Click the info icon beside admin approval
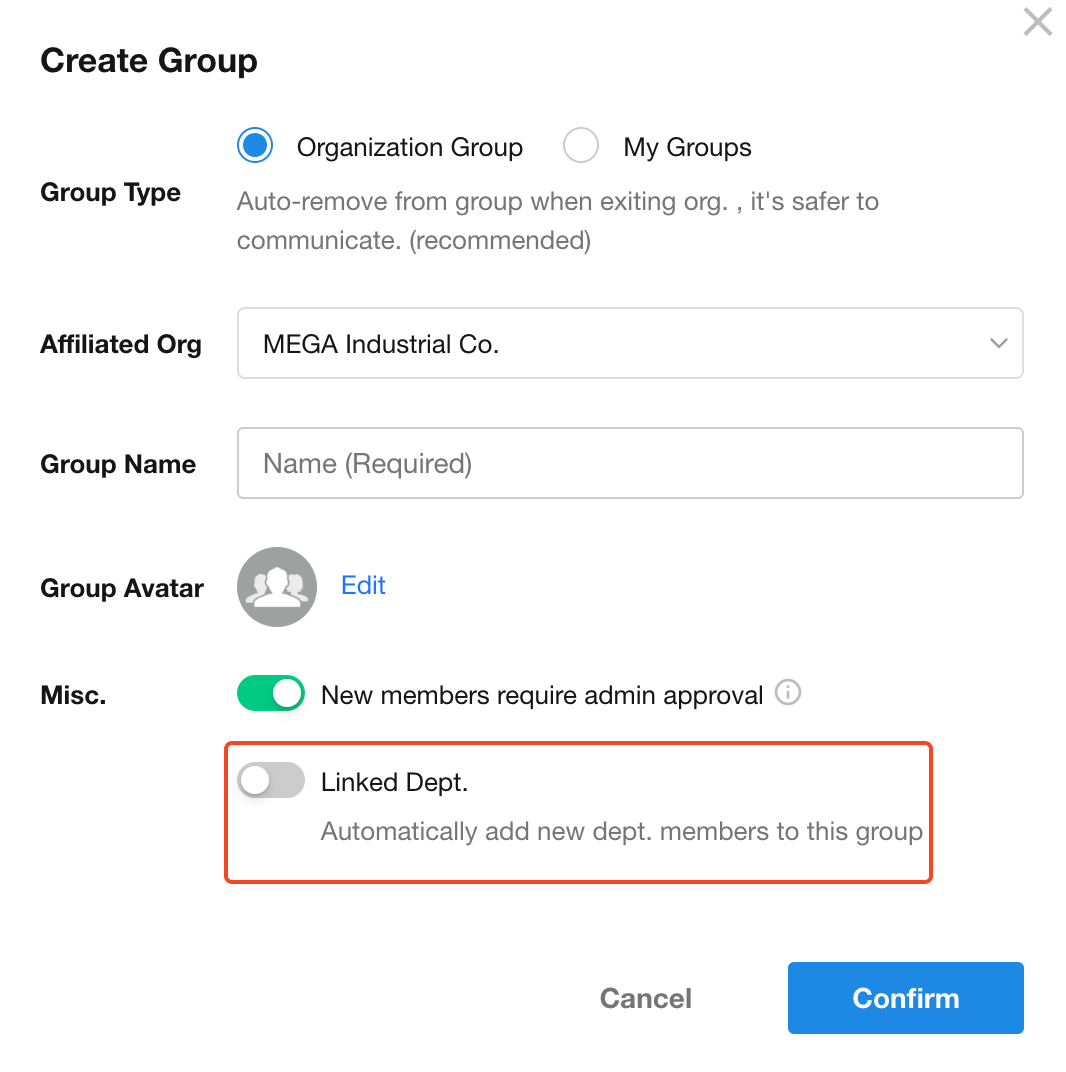This screenshot has width=1066, height=1072. pos(788,693)
